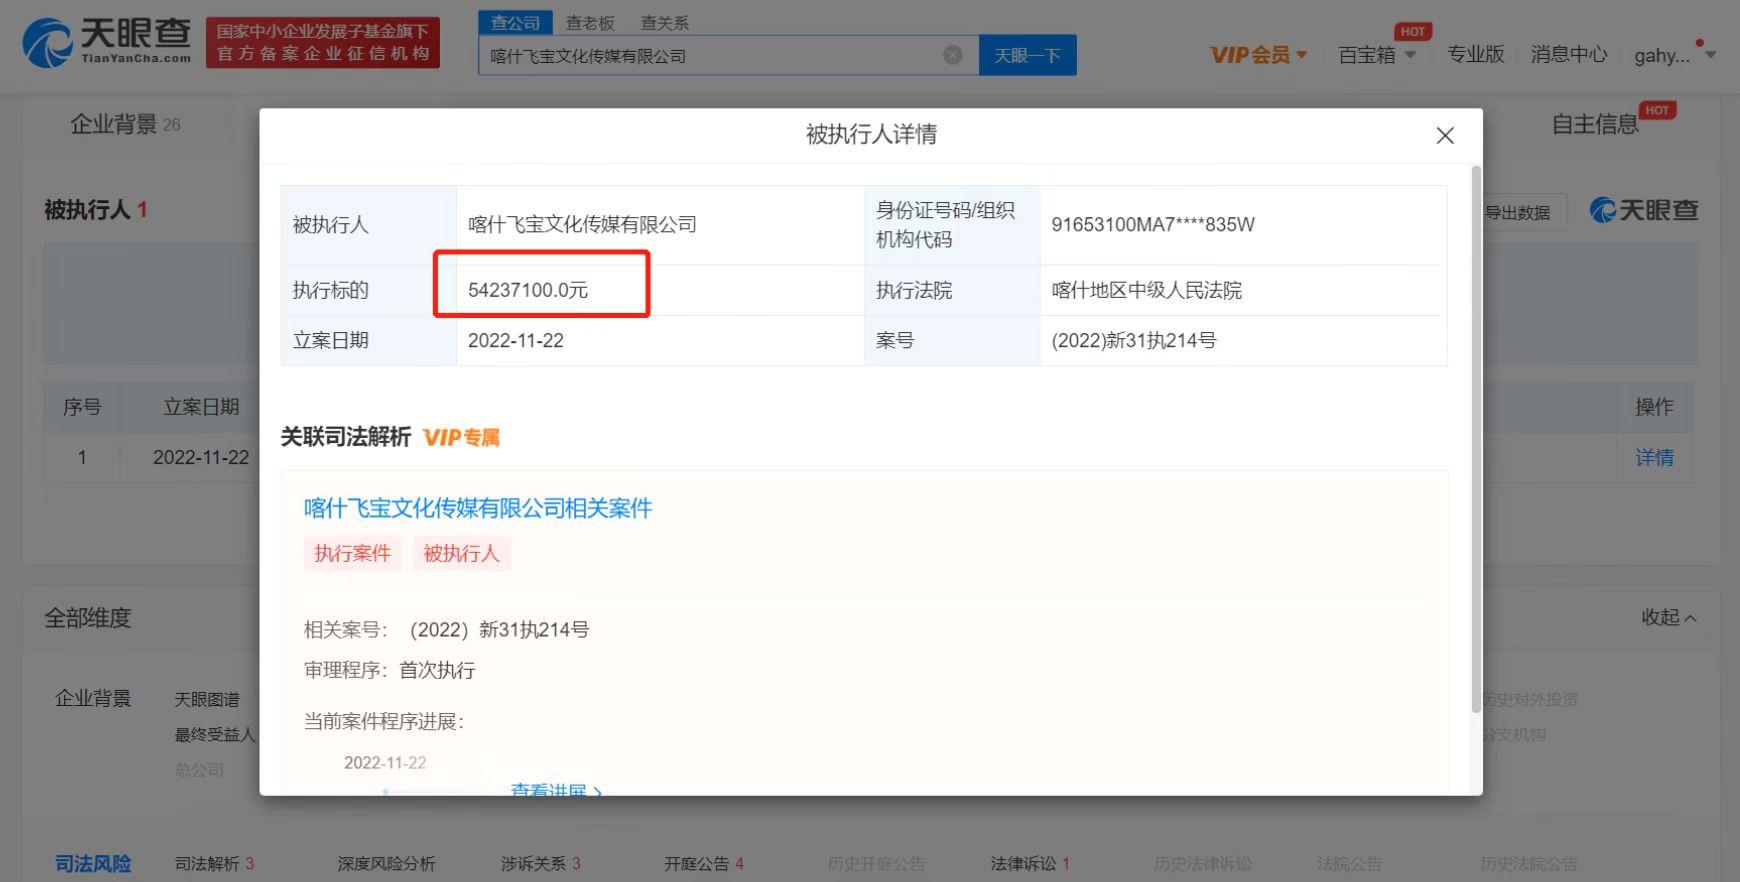Select execution amount 54237100.0元
This screenshot has width=1740, height=882.
[528, 290]
